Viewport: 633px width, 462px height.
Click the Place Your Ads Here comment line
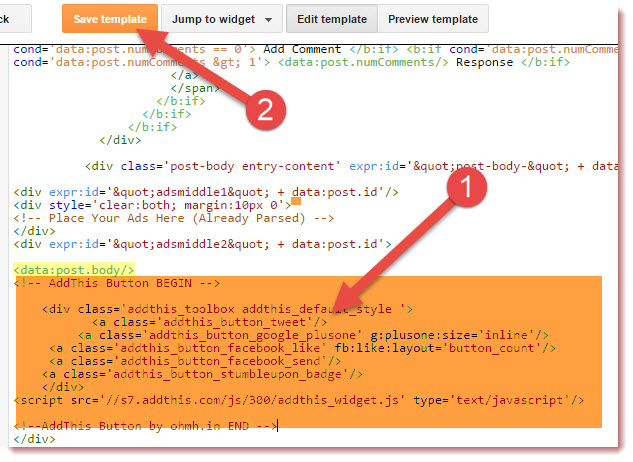coord(174,218)
